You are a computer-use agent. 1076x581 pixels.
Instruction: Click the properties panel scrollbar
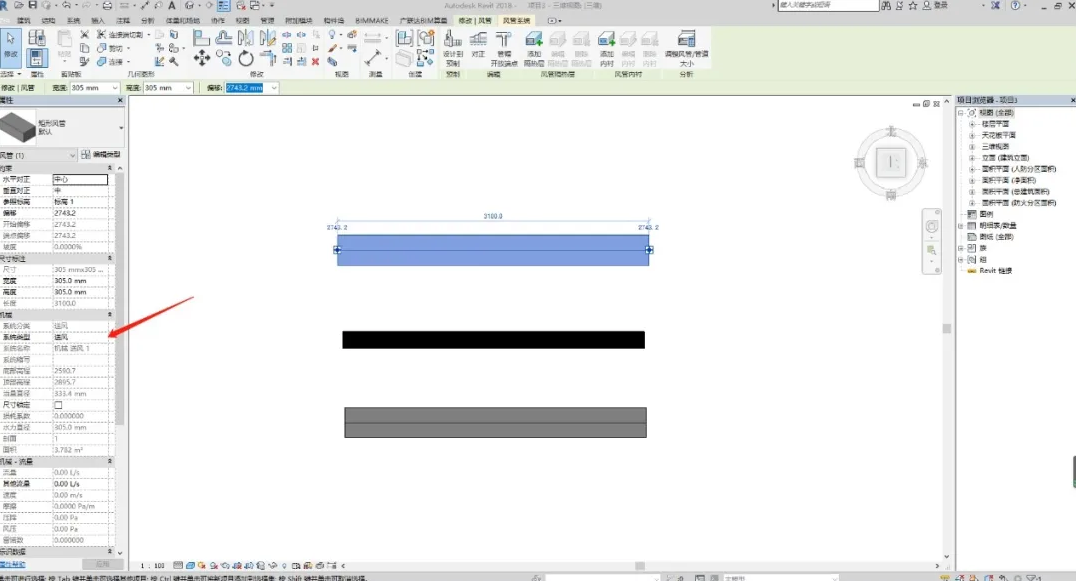coord(119,298)
